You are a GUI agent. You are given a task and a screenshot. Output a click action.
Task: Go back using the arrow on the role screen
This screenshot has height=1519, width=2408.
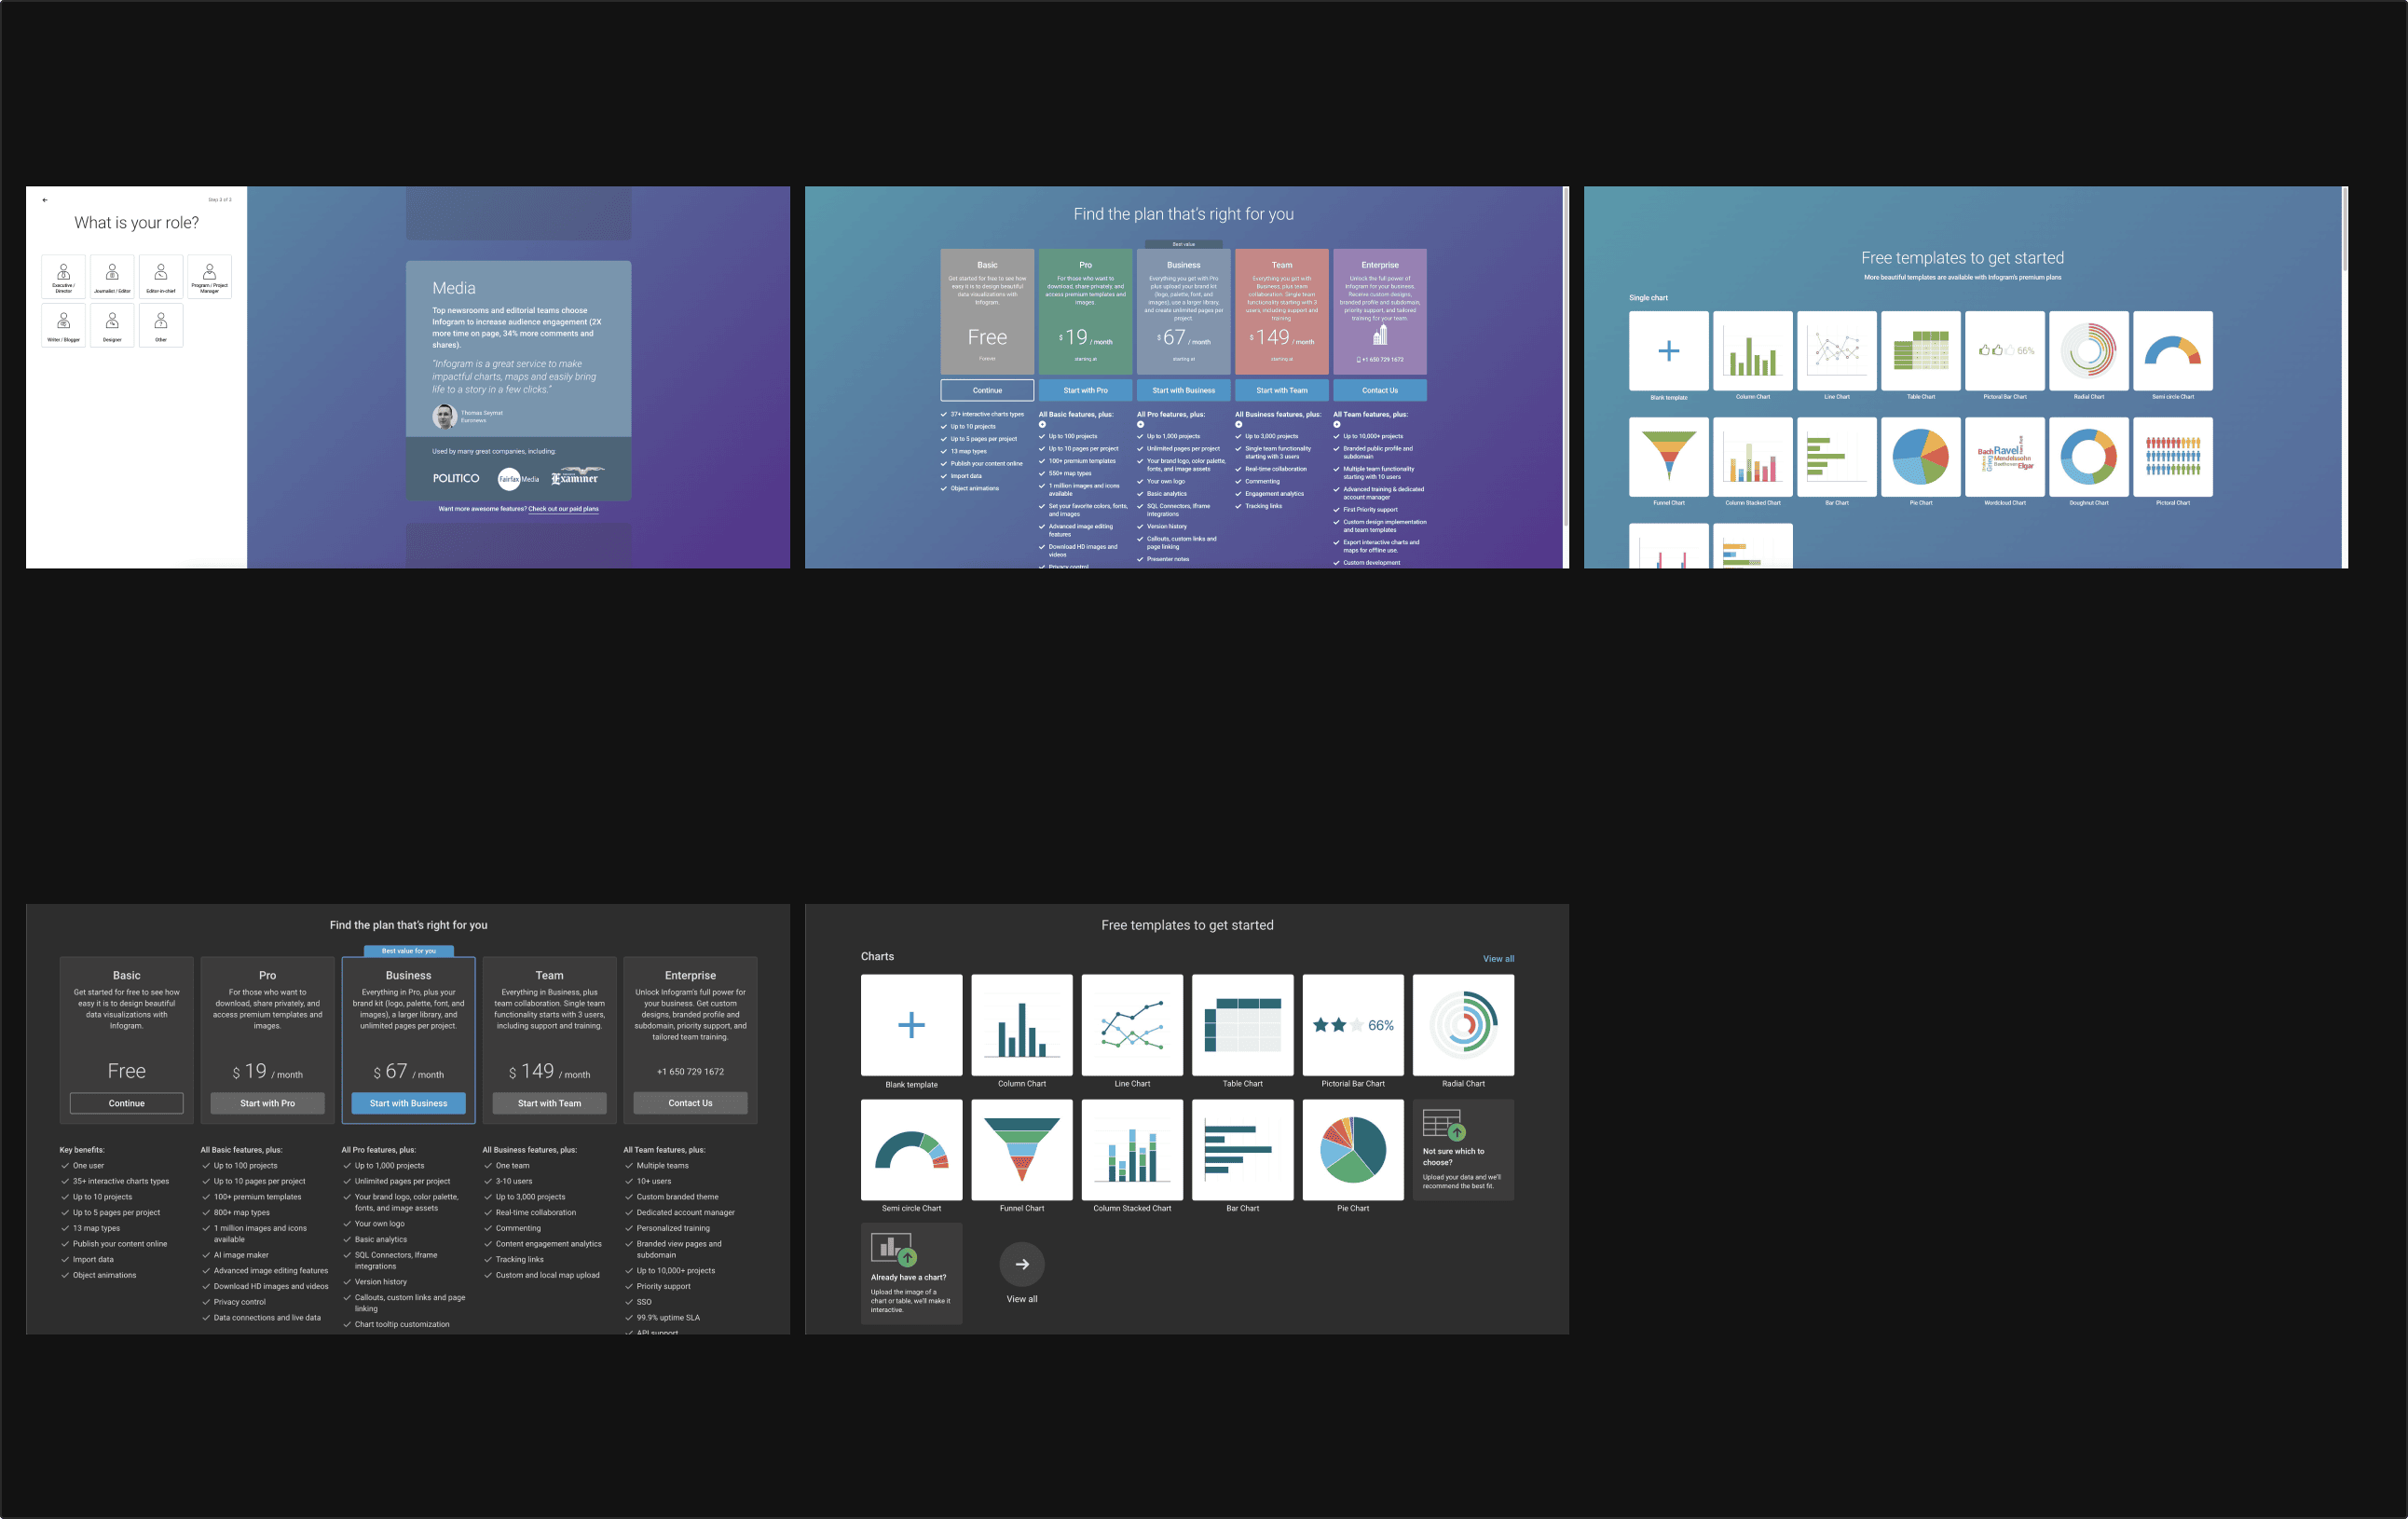[45, 200]
